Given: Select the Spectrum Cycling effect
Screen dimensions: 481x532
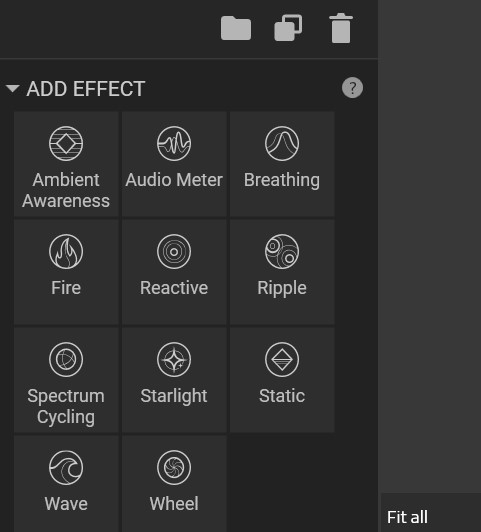Looking at the screenshot, I should 66,380.
